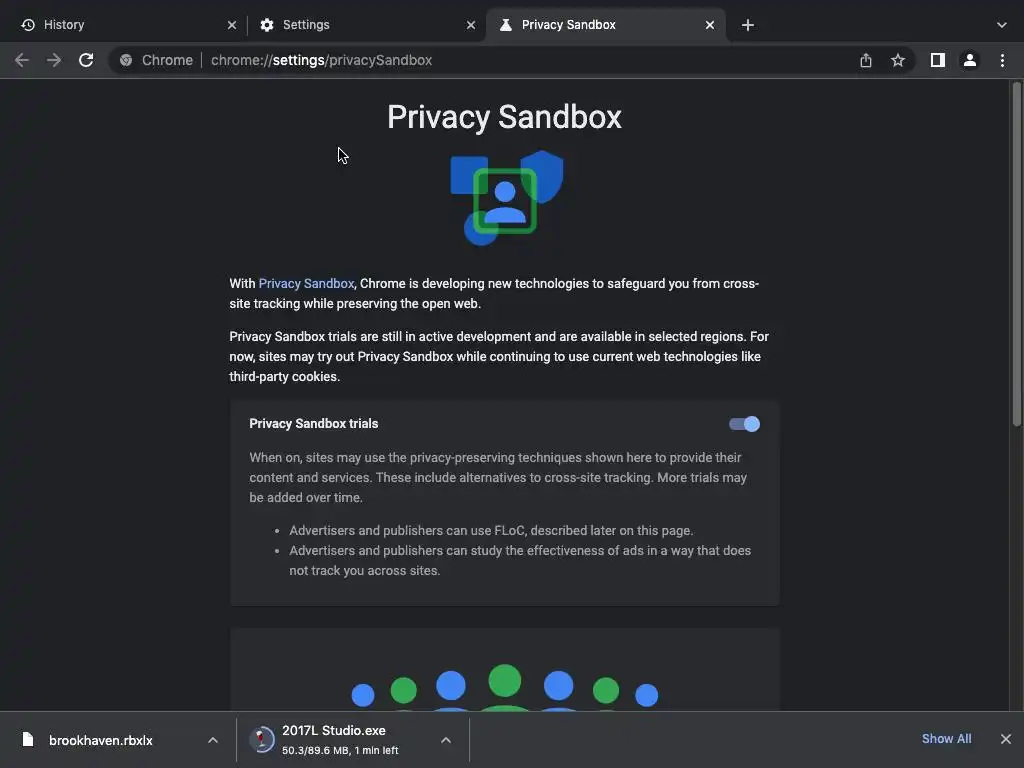Switch to the Settings tab
The width and height of the screenshot is (1024, 768).
pyautogui.click(x=366, y=25)
